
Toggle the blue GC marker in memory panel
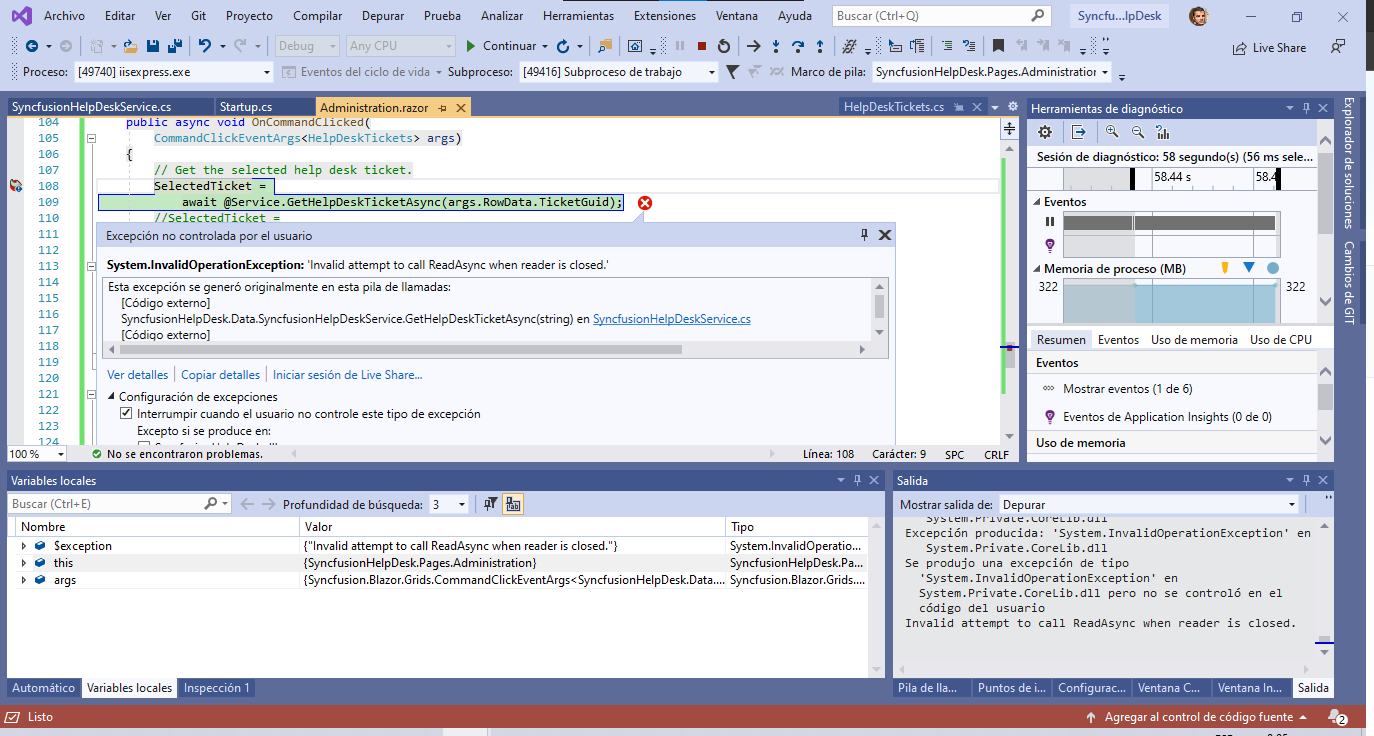pos(1249,267)
